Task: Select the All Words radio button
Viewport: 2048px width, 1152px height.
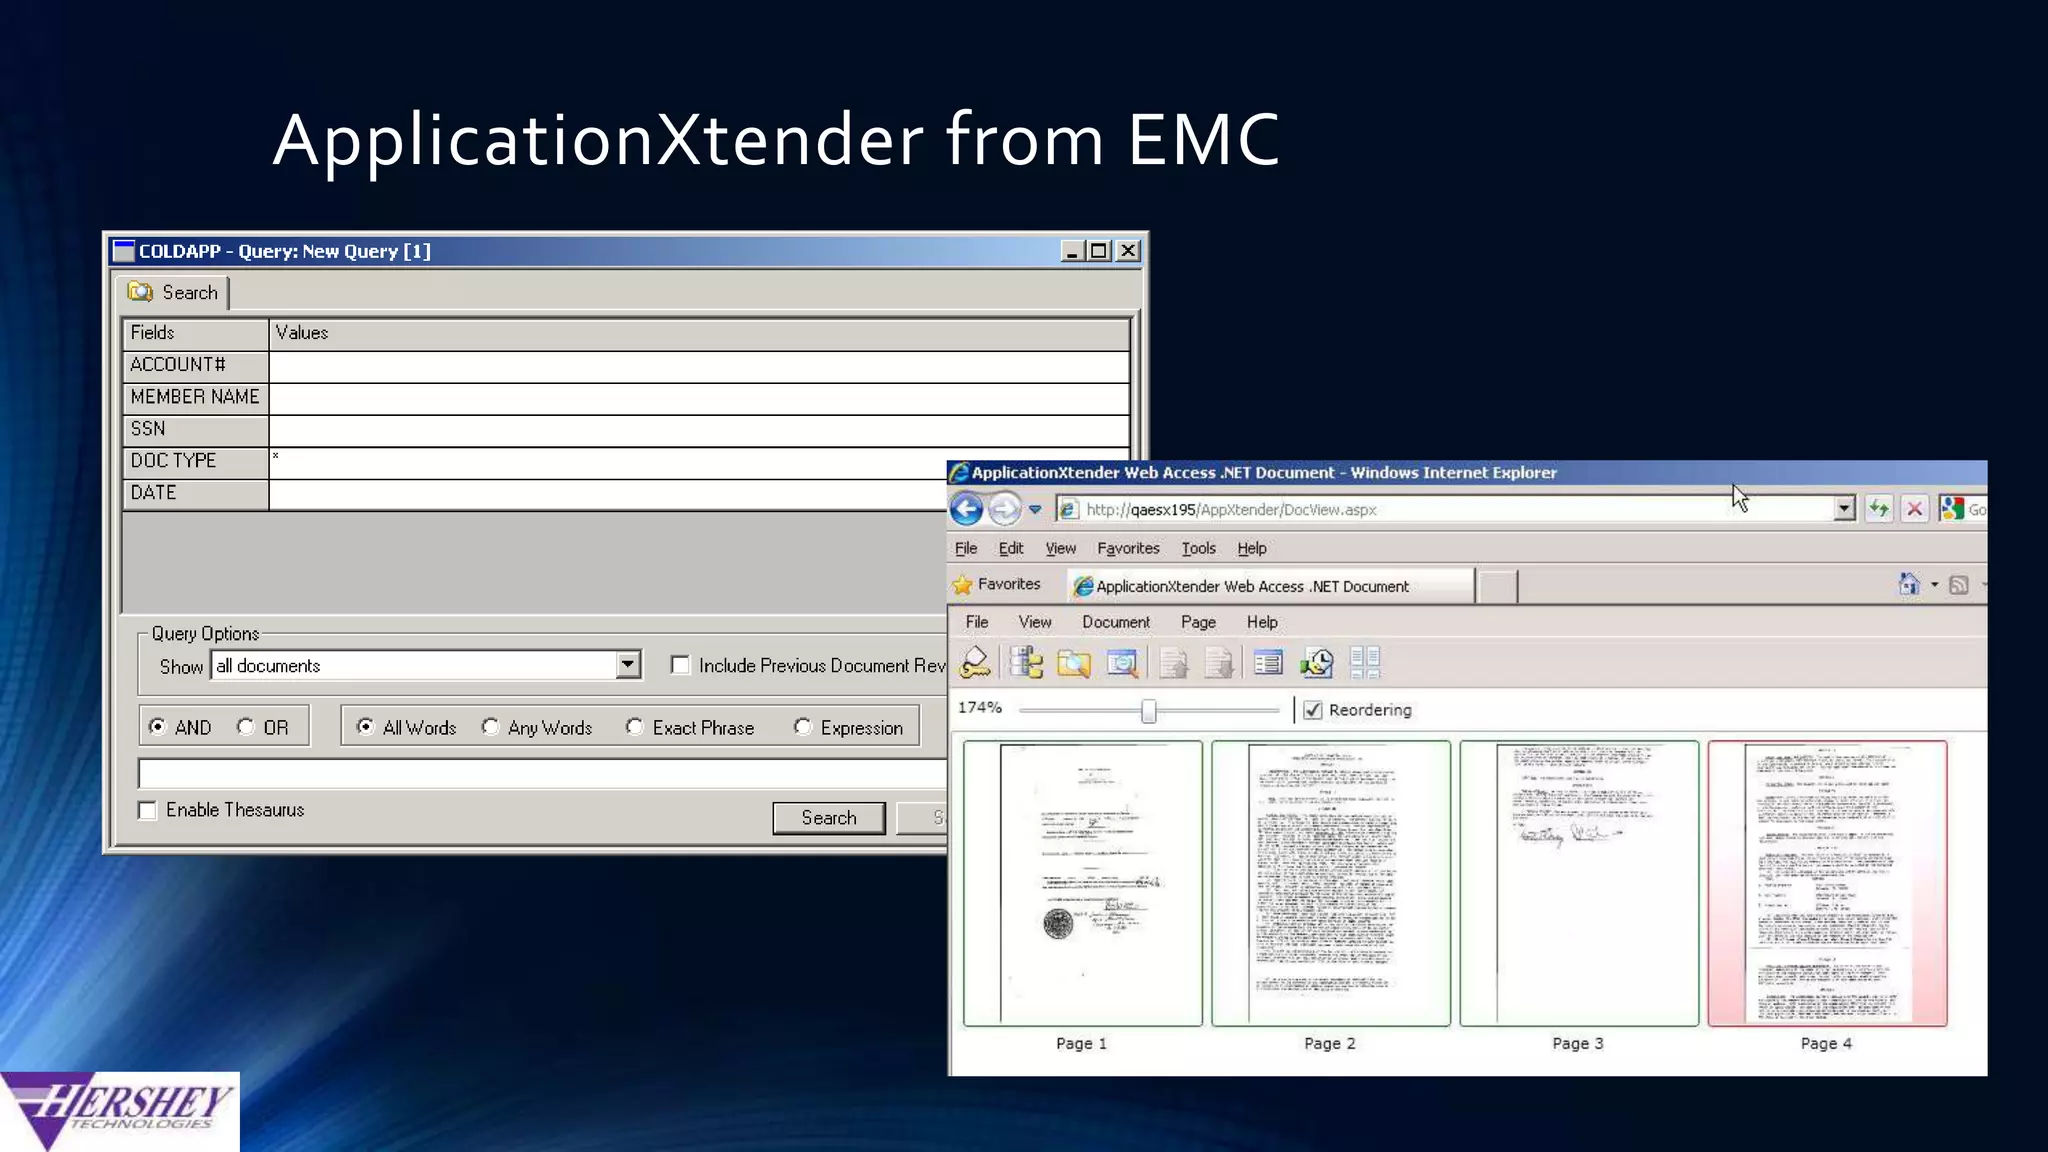Action: (365, 727)
